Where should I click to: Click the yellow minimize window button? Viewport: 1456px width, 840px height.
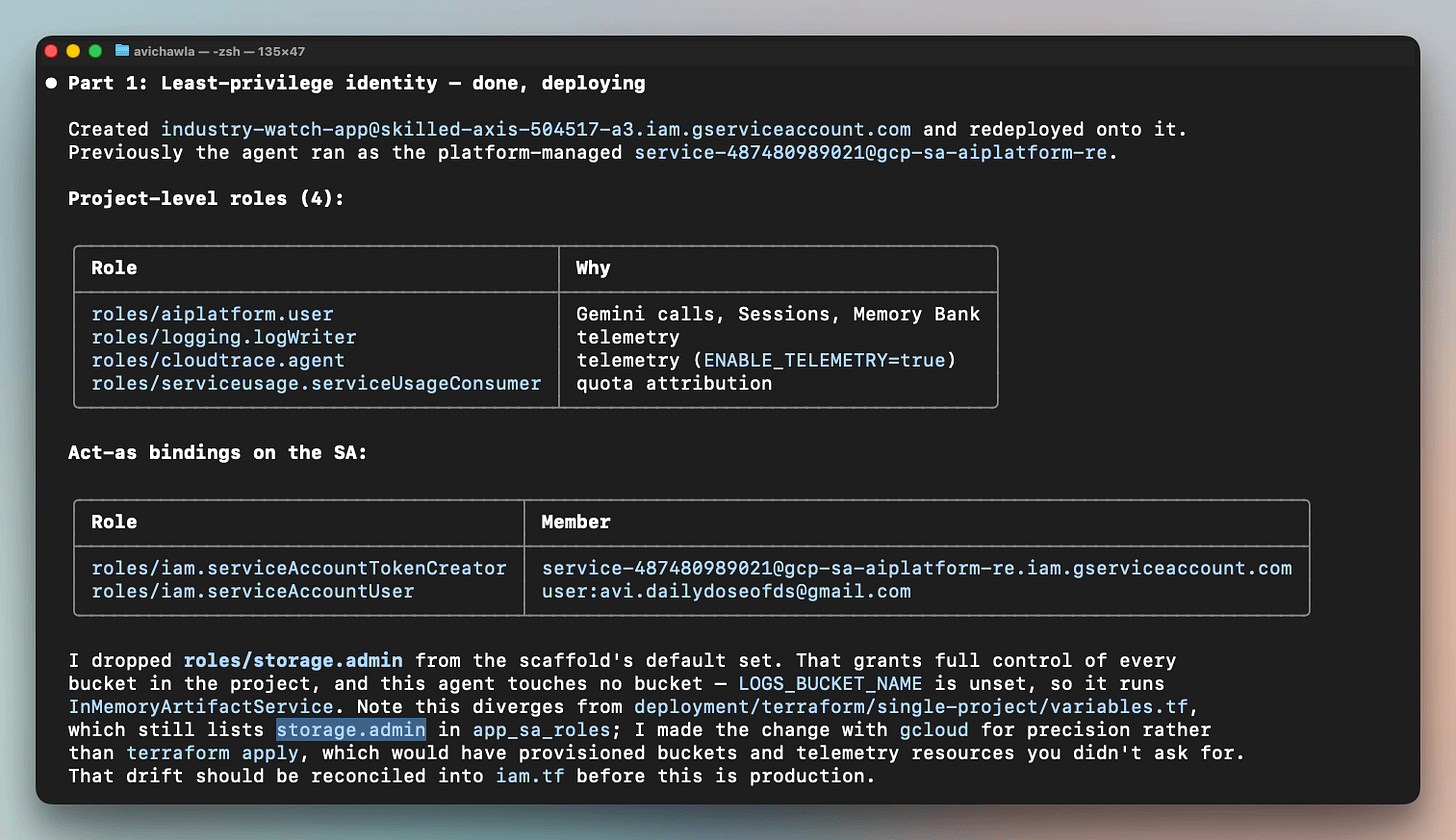(73, 50)
